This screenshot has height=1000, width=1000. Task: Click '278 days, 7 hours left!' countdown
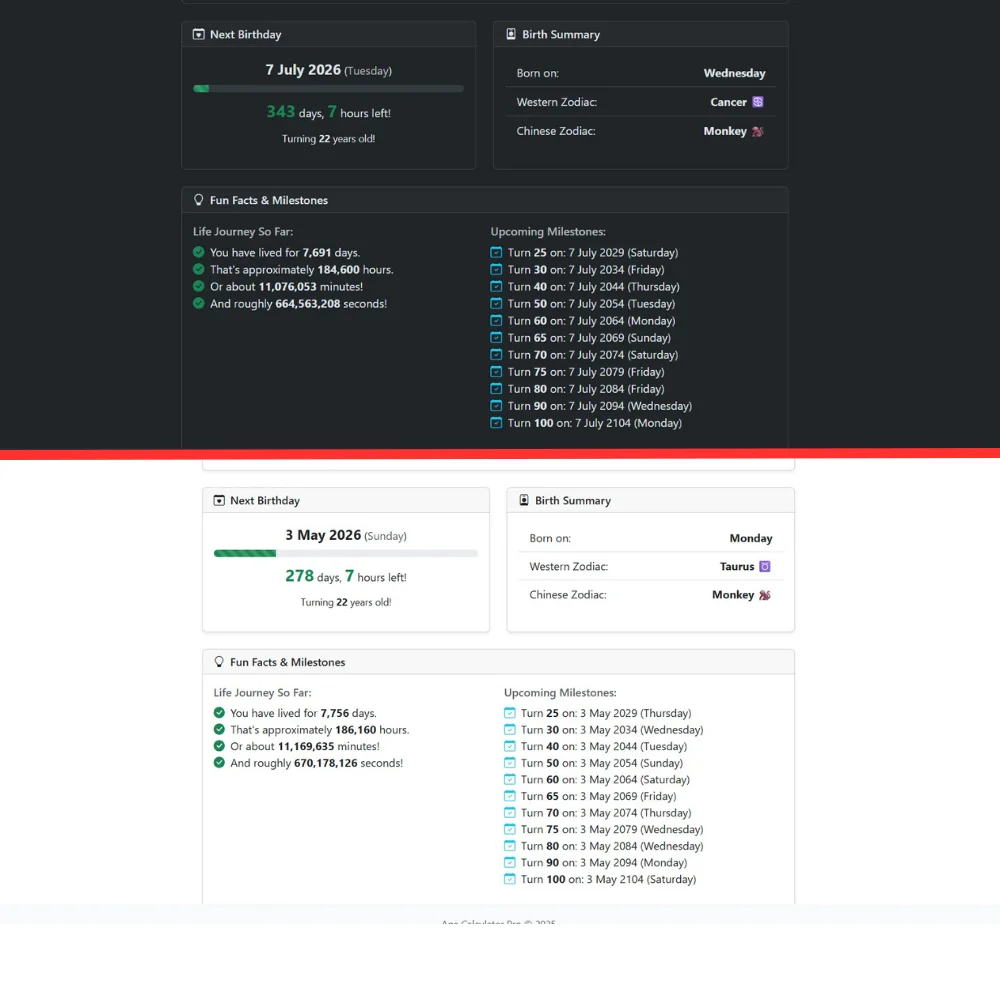click(346, 577)
